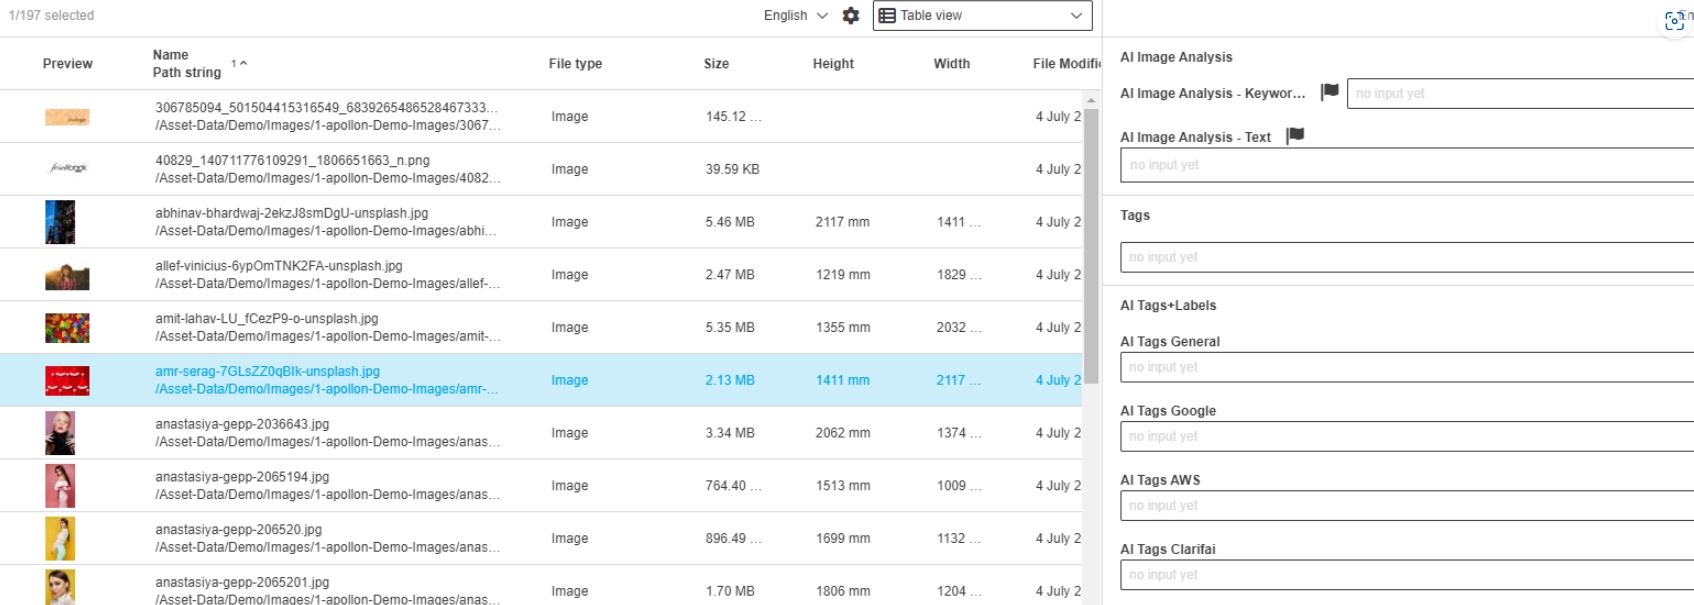Select the abhinav-bhardwaj thumbnail preview

60,222
